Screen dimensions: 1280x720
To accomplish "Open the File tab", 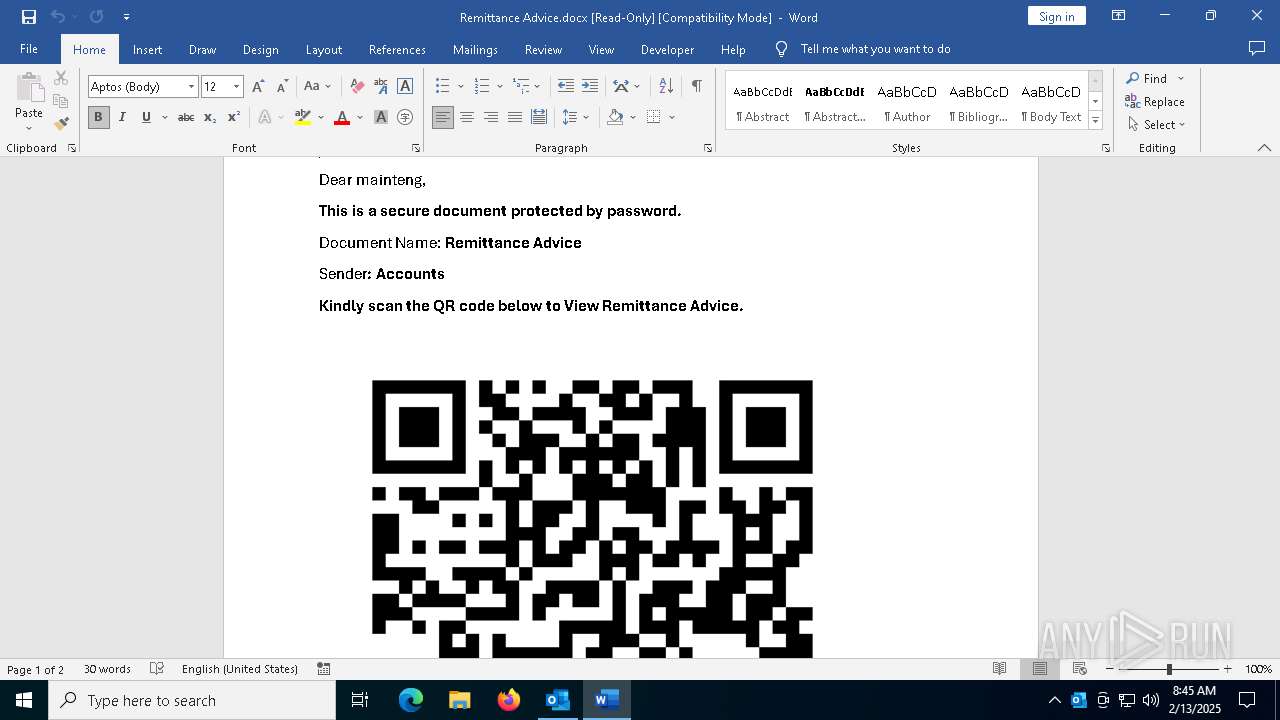I will tap(29, 49).
